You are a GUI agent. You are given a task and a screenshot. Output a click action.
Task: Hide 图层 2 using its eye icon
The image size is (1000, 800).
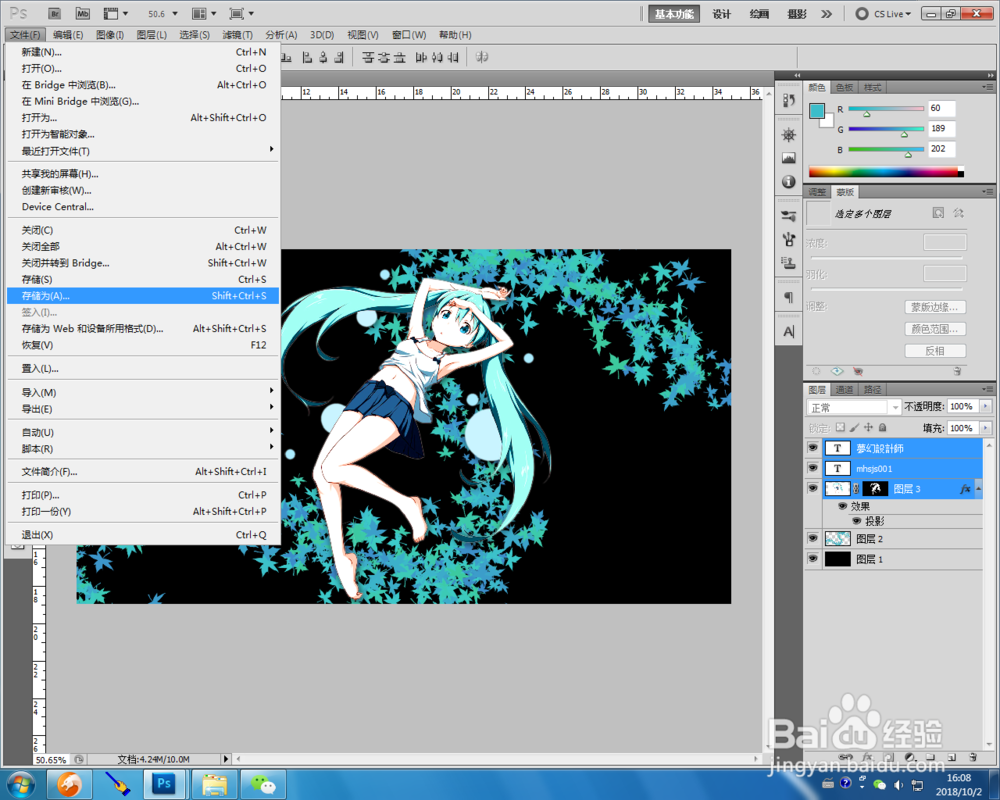[812, 538]
